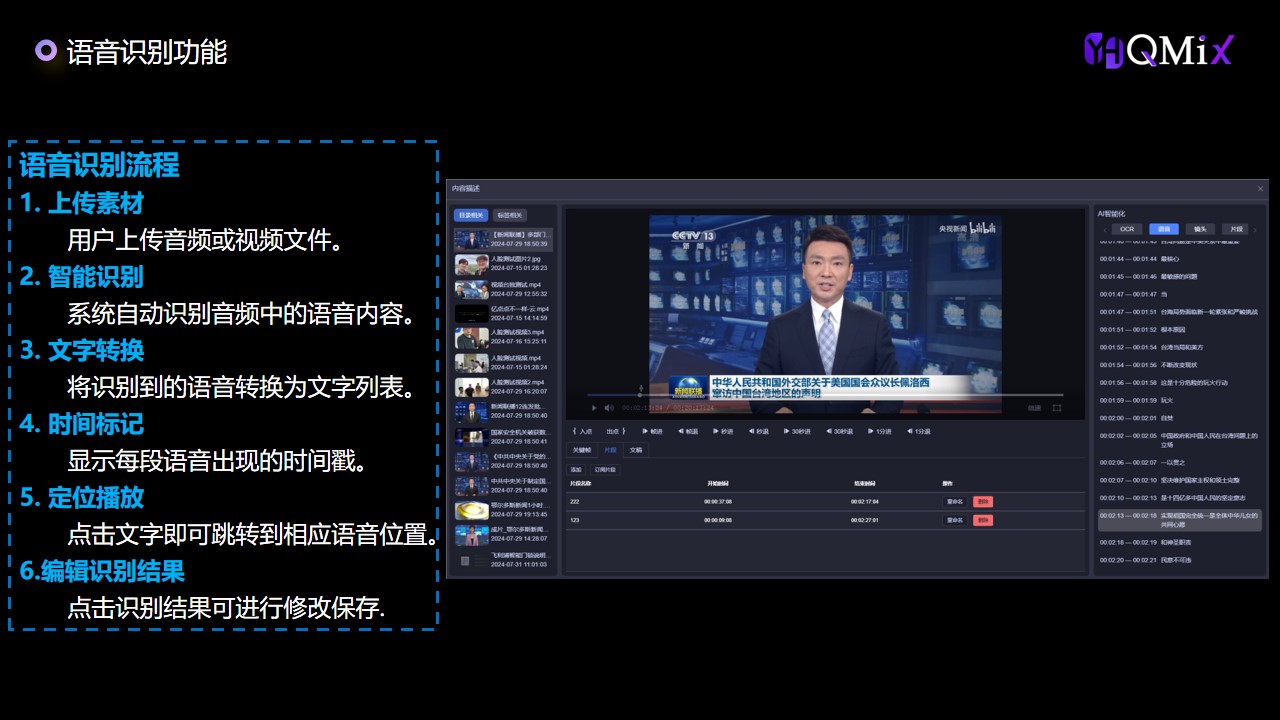
Task: Open the 关键帧 tab
Action: 581,450
